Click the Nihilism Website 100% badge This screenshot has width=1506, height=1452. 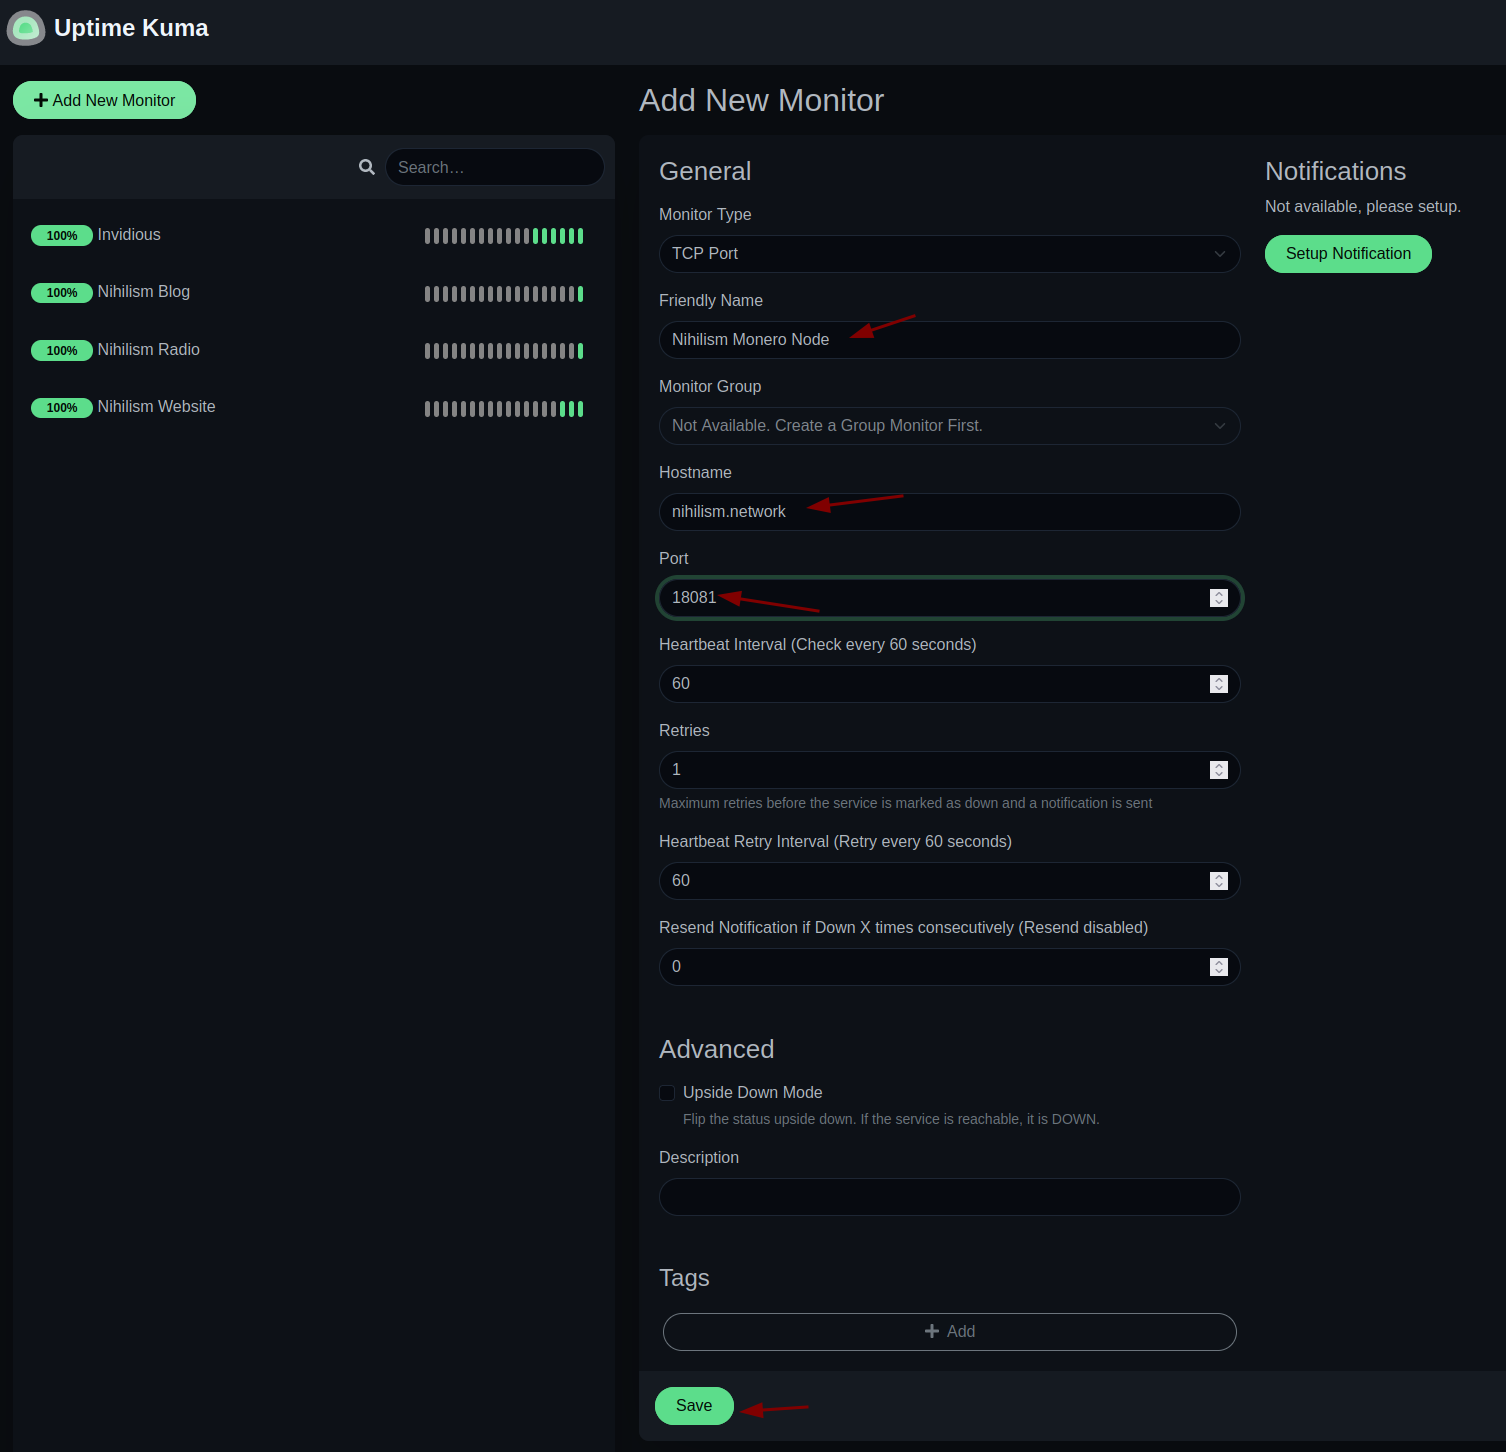click(x=62, y=408)
